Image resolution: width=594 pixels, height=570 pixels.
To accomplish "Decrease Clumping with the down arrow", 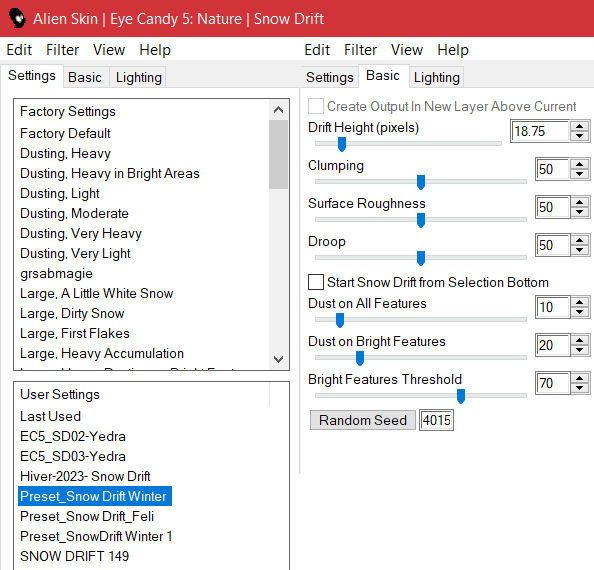I will click(579, 174).
